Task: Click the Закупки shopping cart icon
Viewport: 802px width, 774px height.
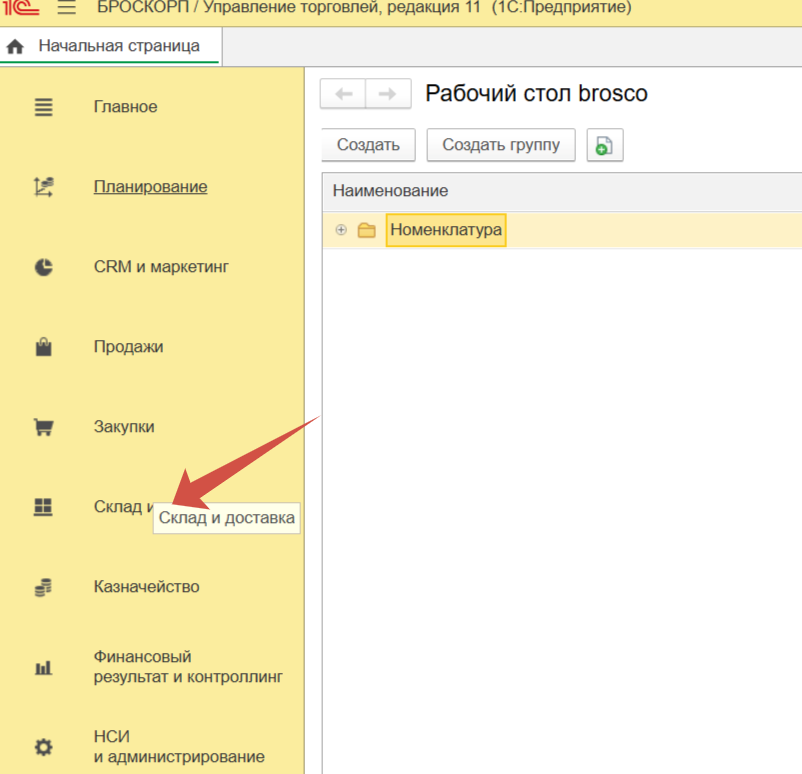Action: click(x=43, y=427)
